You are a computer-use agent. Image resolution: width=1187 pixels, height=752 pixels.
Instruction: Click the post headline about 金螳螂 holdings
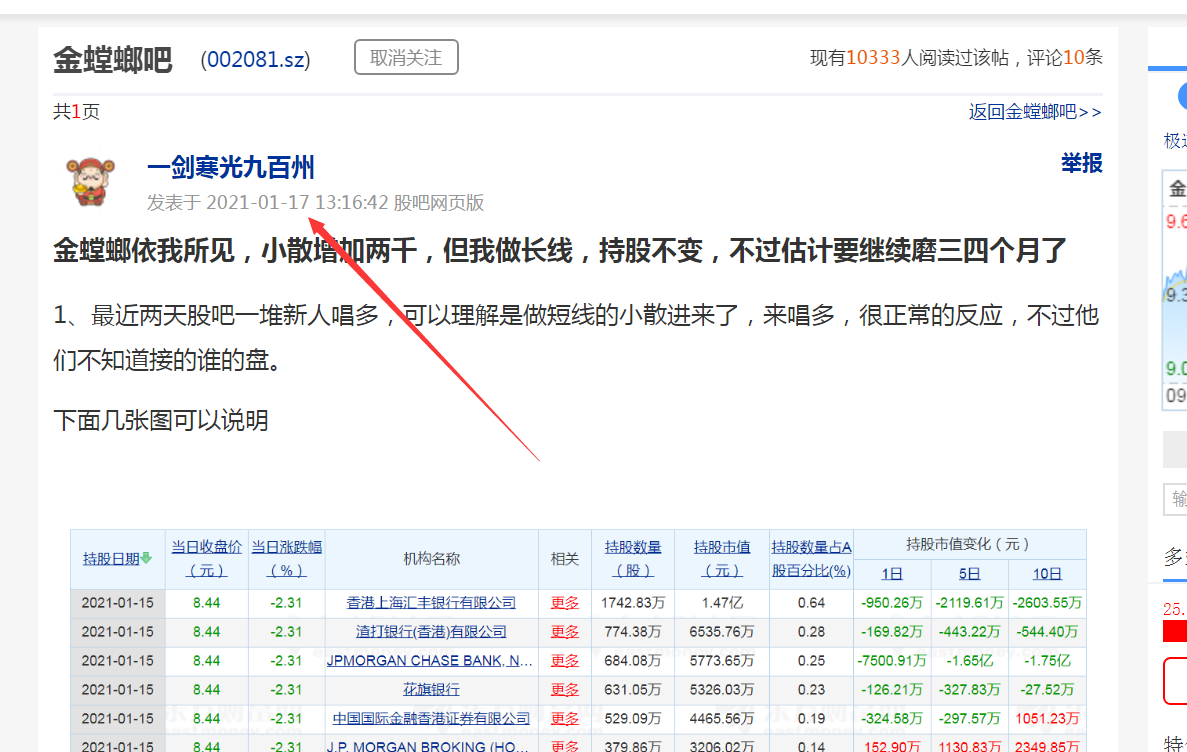[559, 251]
